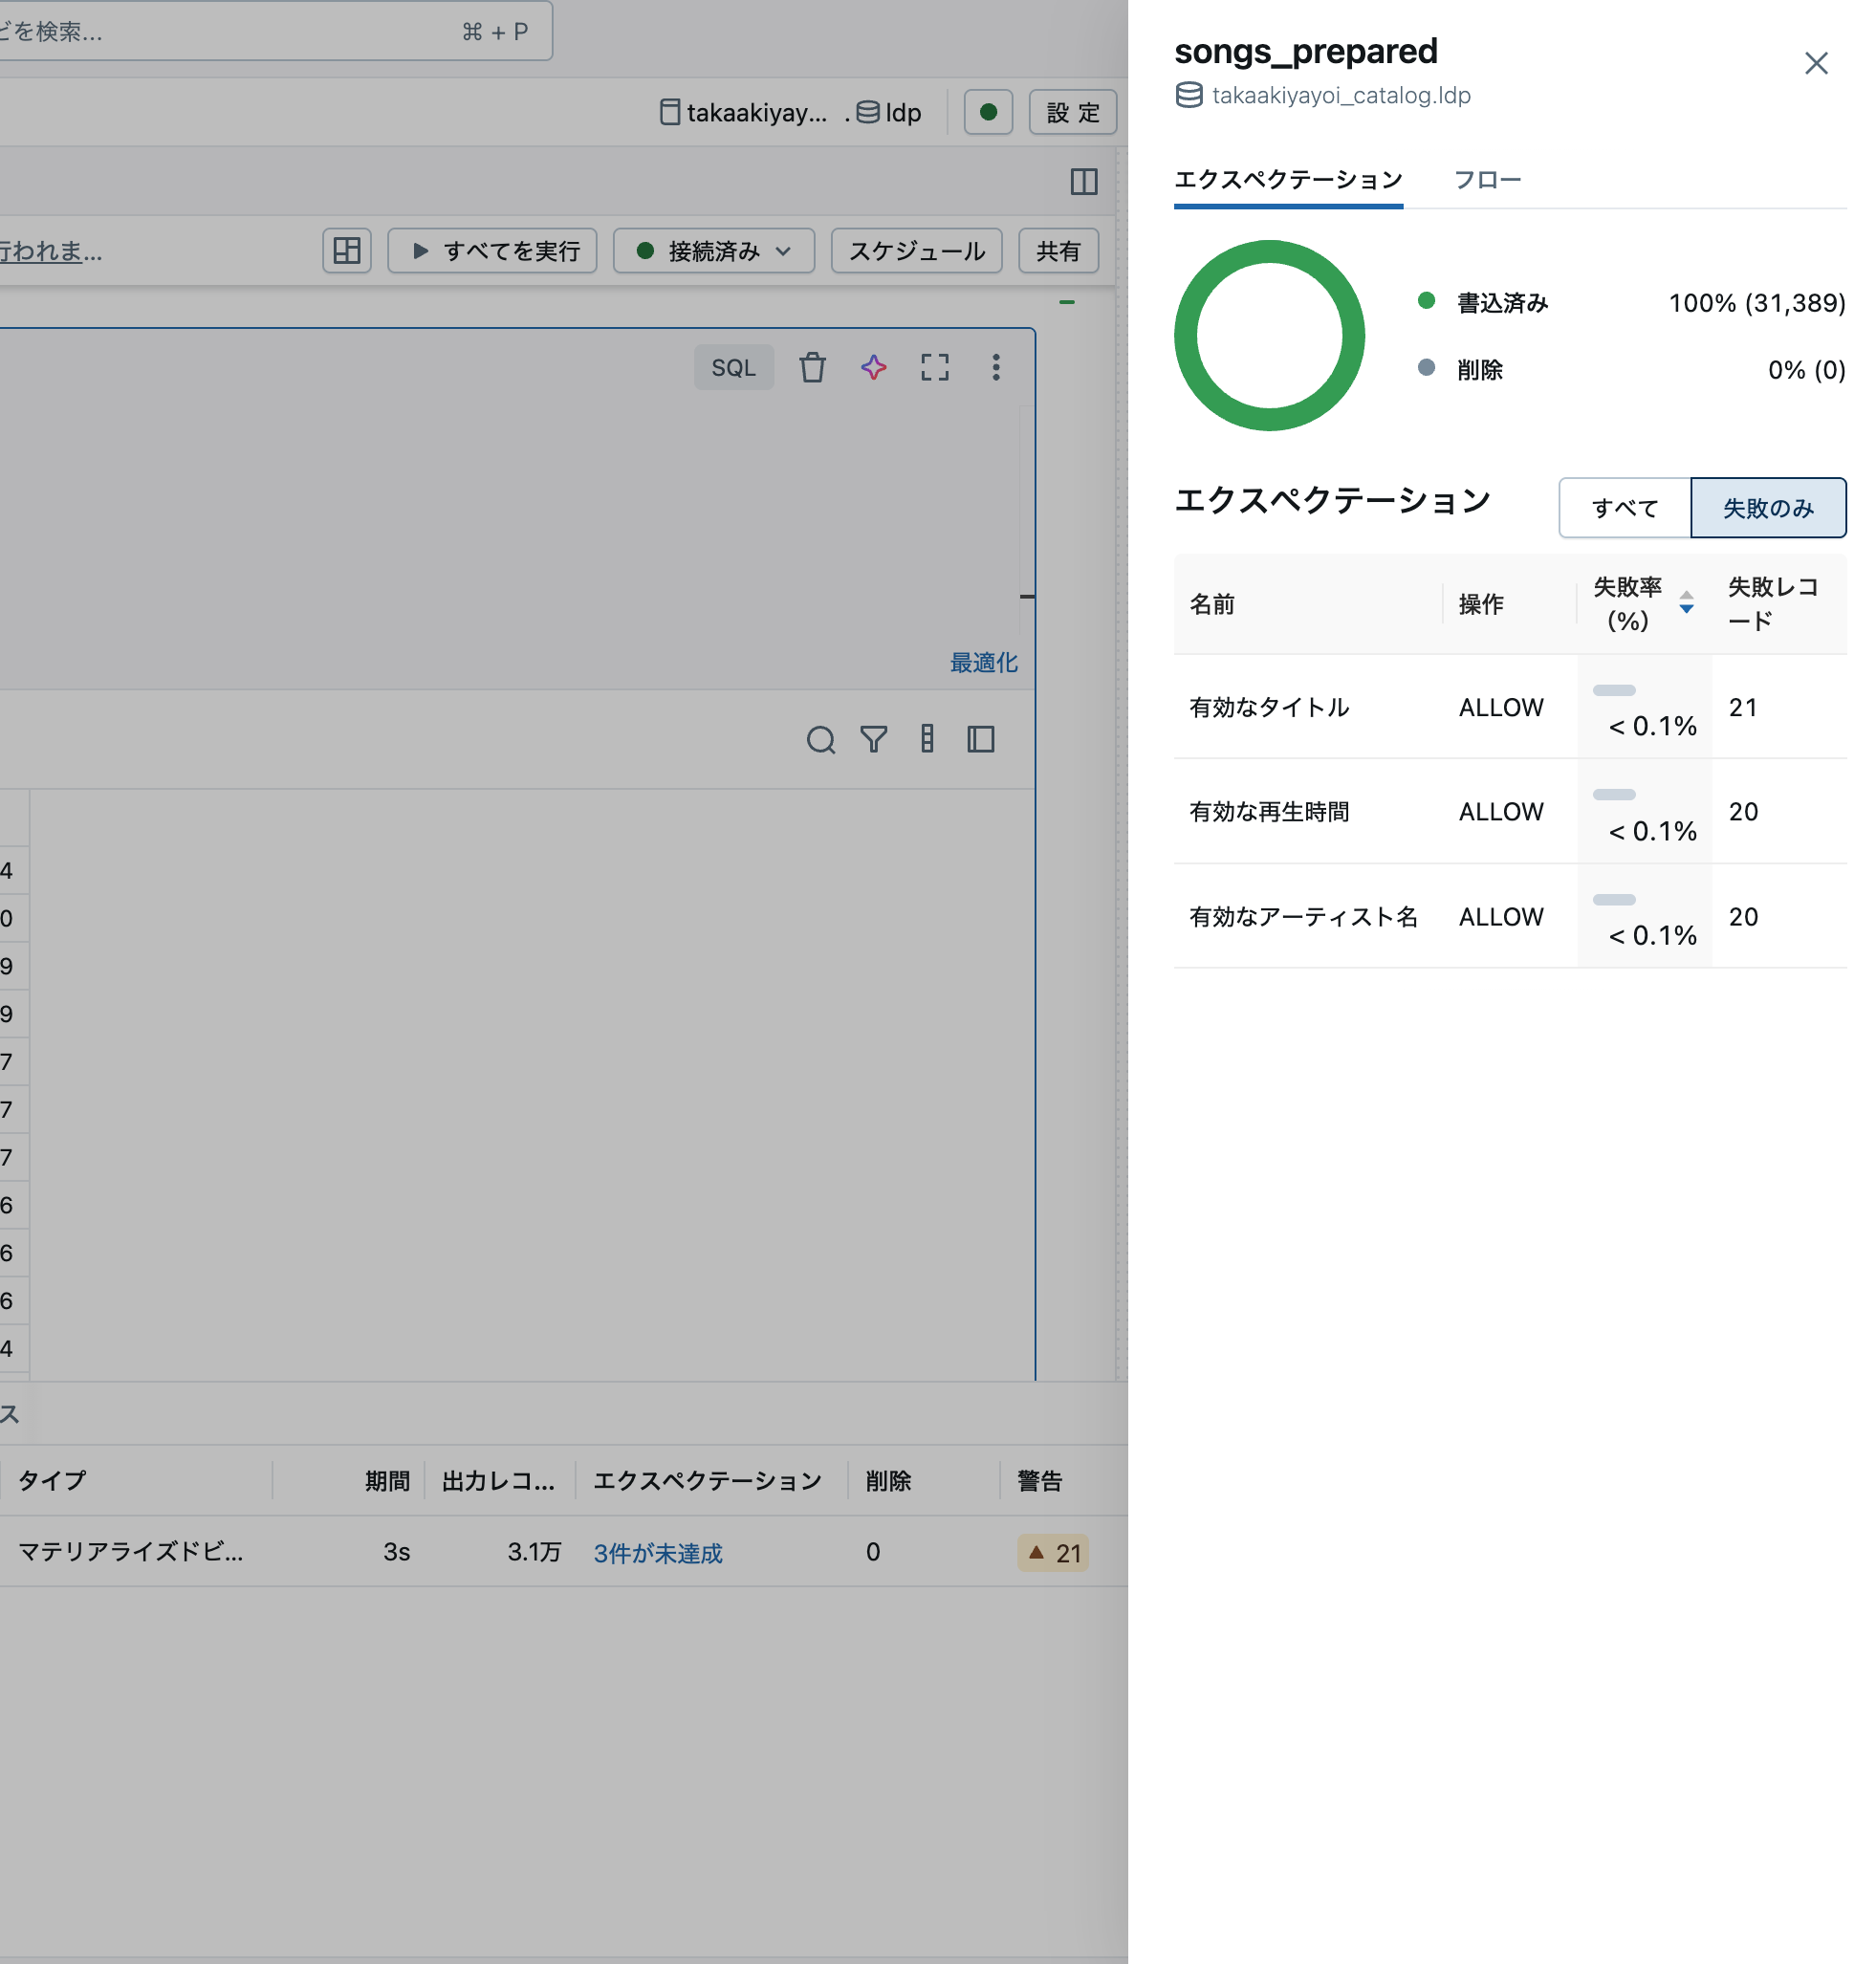Image resolution: width=1876 pixels, height=1964 pixels.
Task: Select the エクスペクテーション tab
Action: point(1288,180)
